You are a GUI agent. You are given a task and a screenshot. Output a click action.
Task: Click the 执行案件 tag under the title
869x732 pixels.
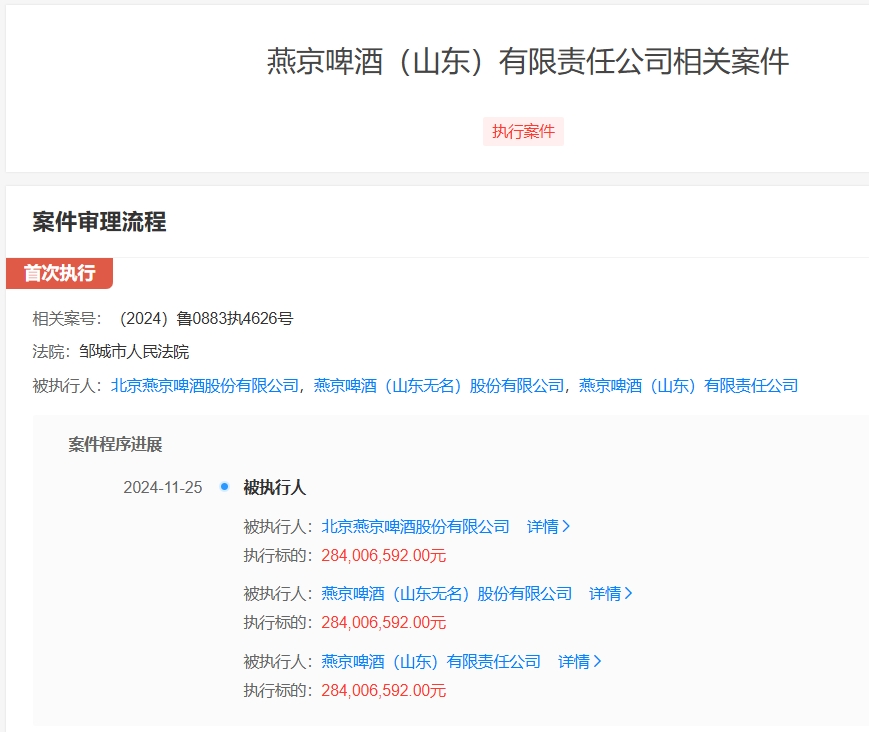click(x=523, y=131)
